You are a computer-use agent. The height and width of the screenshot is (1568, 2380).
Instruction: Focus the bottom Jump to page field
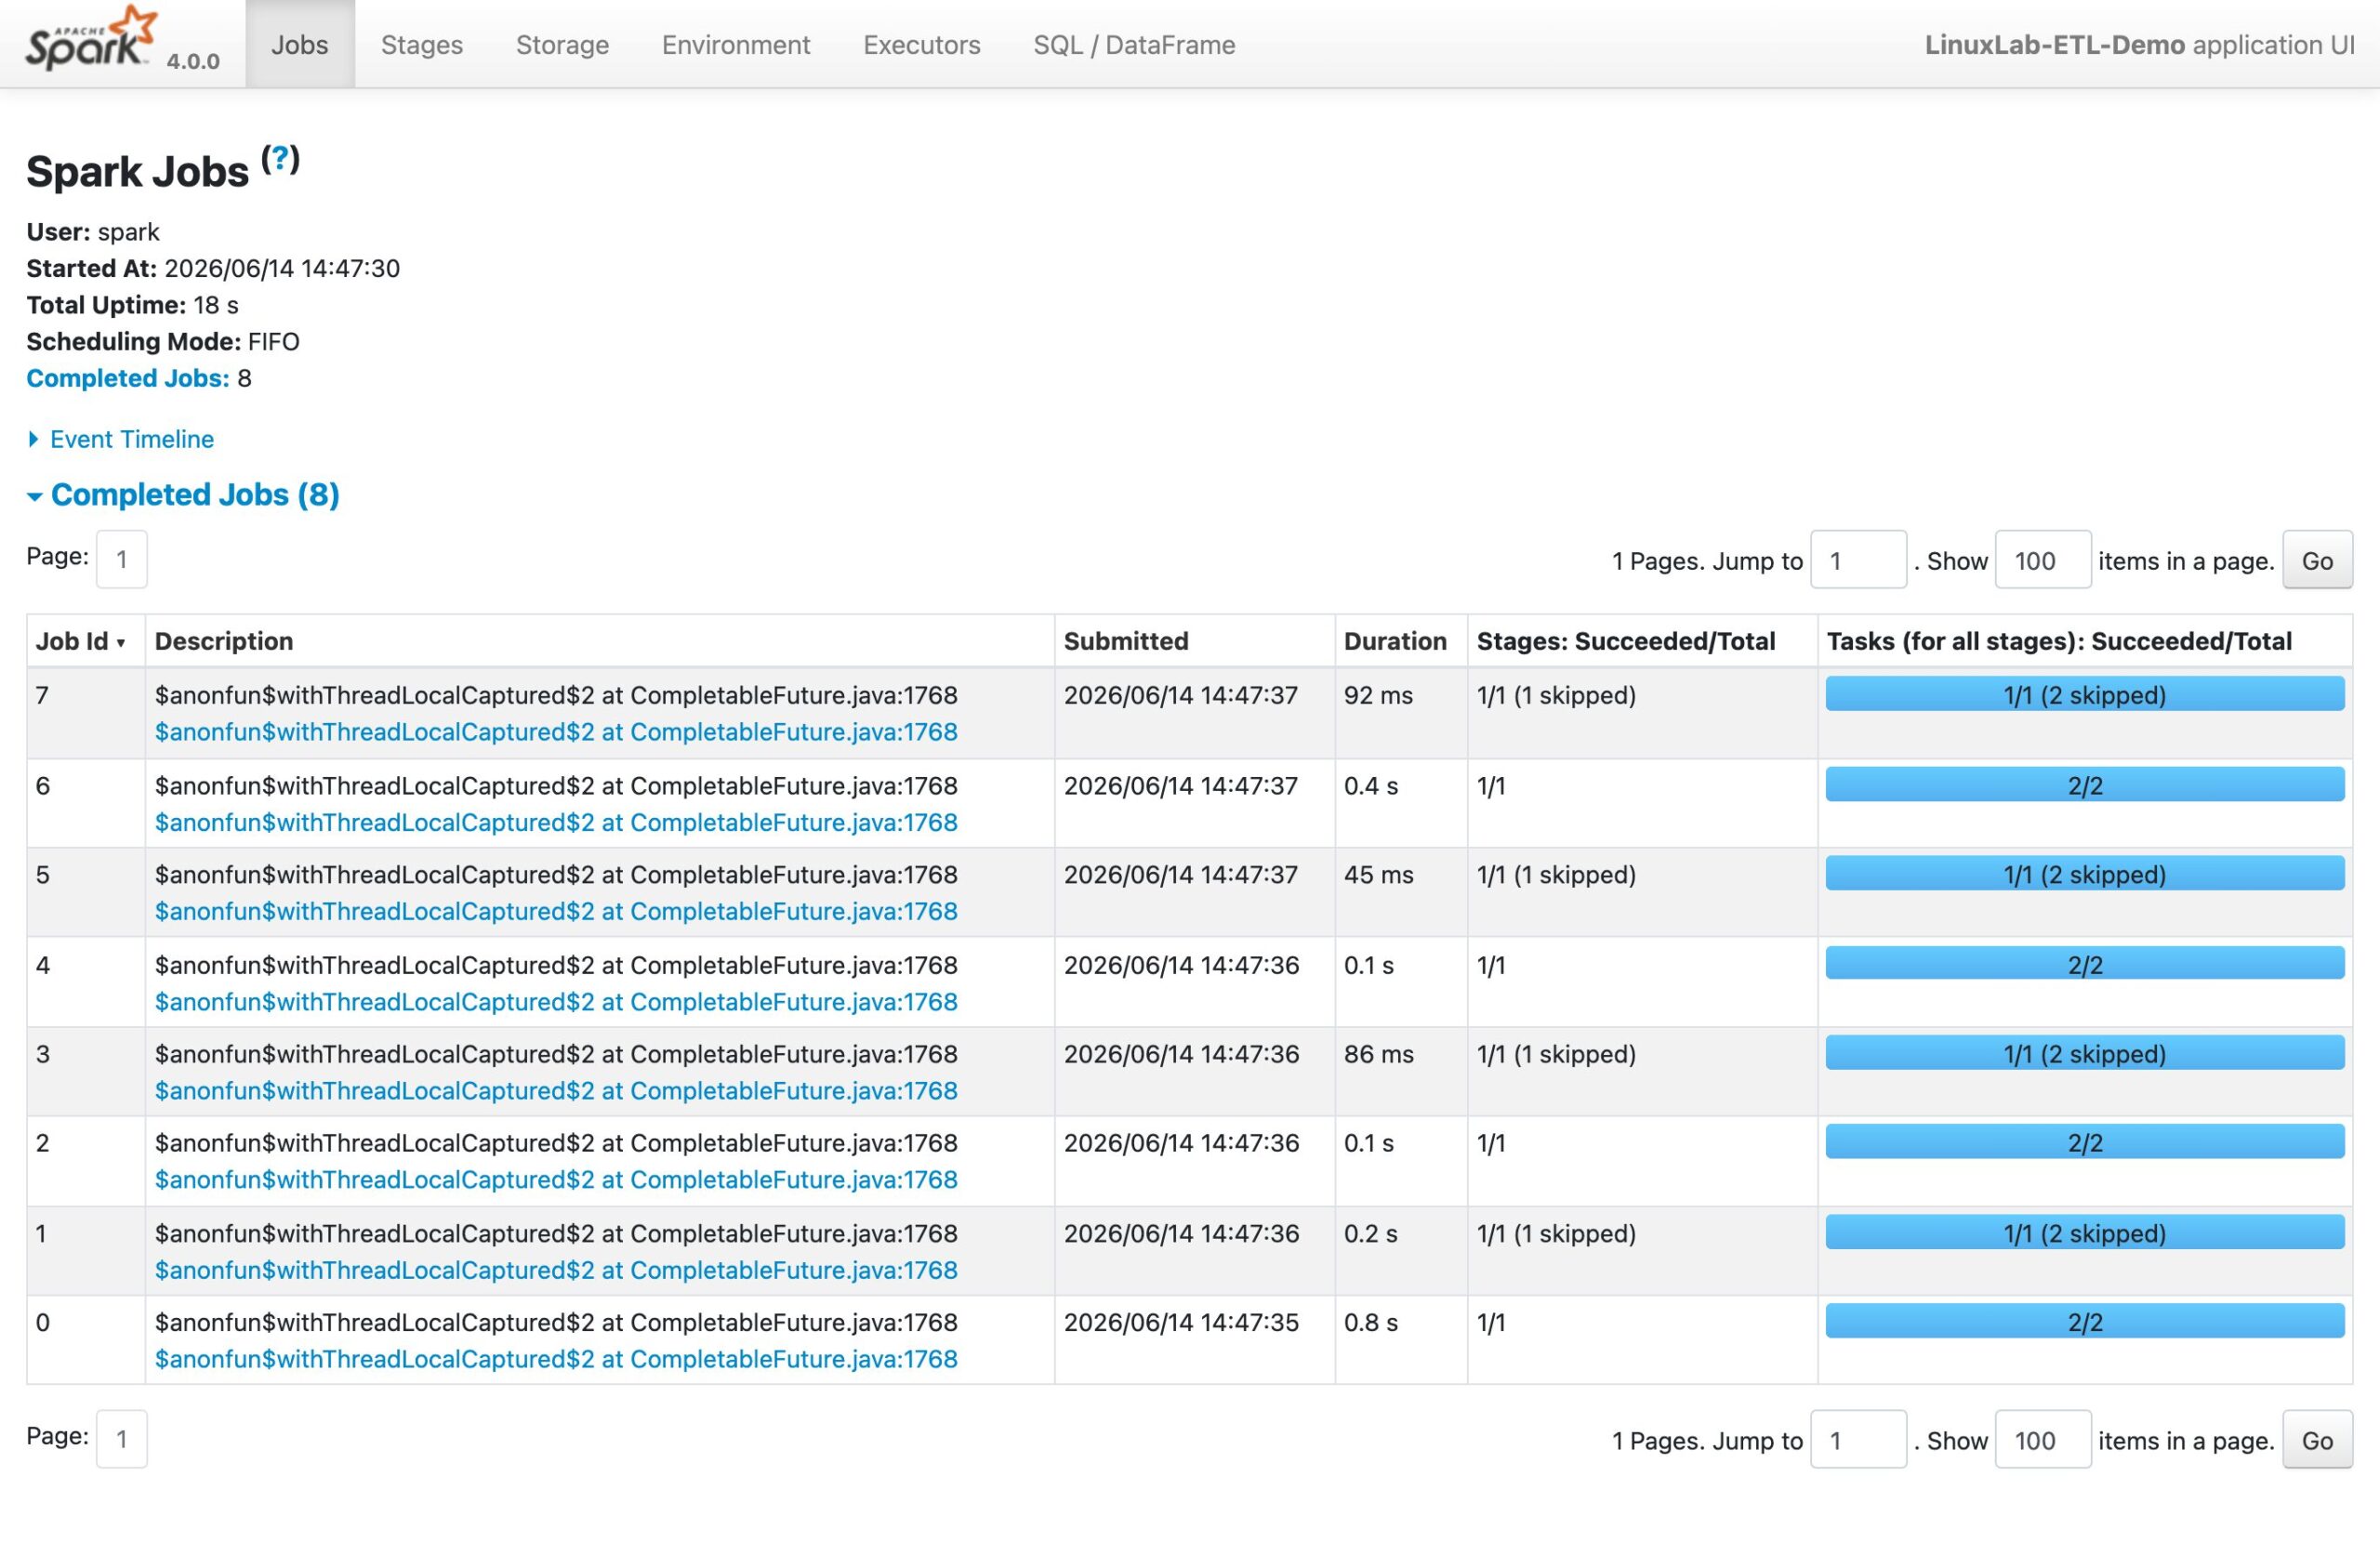point(1858,1440)
